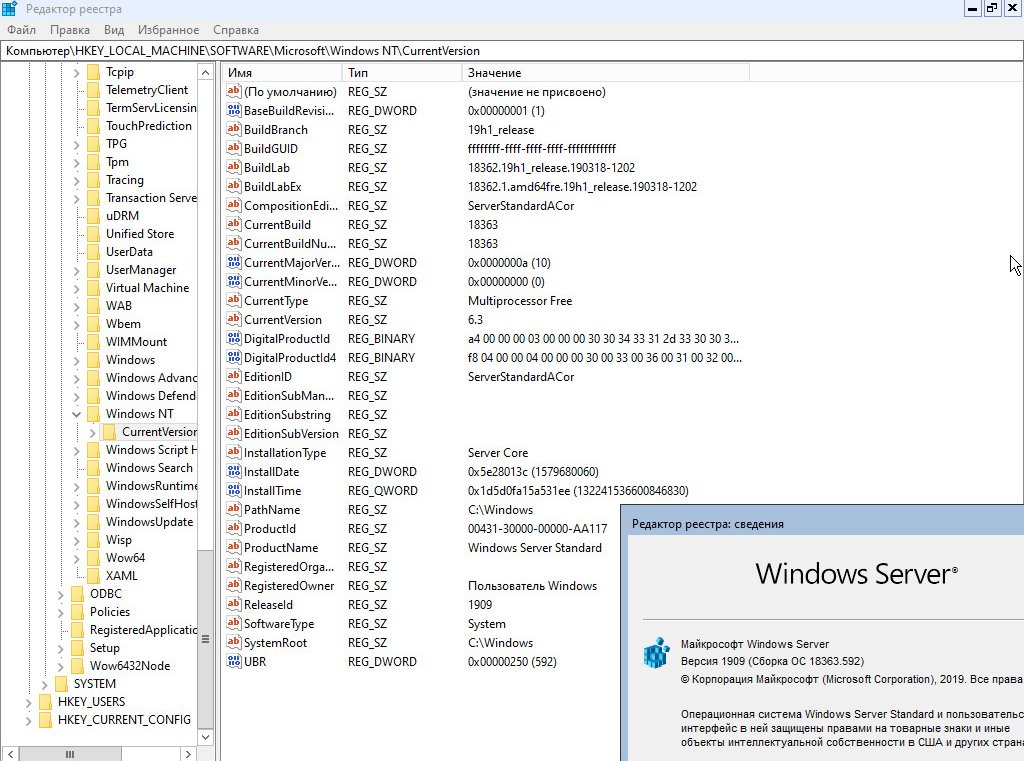Open the Правка menu
Image resolution: width=1024 pixels, height=761 pixels.
click(70, 30)
